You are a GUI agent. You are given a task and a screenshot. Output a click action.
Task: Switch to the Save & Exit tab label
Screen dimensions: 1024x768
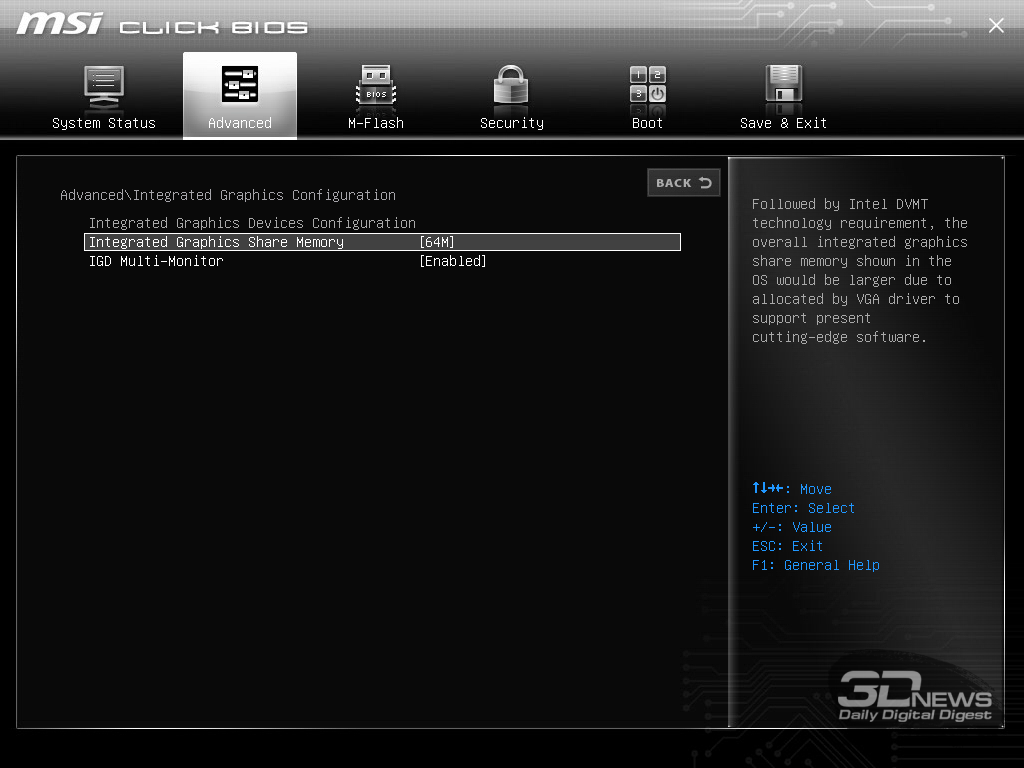tap(783, 123)
